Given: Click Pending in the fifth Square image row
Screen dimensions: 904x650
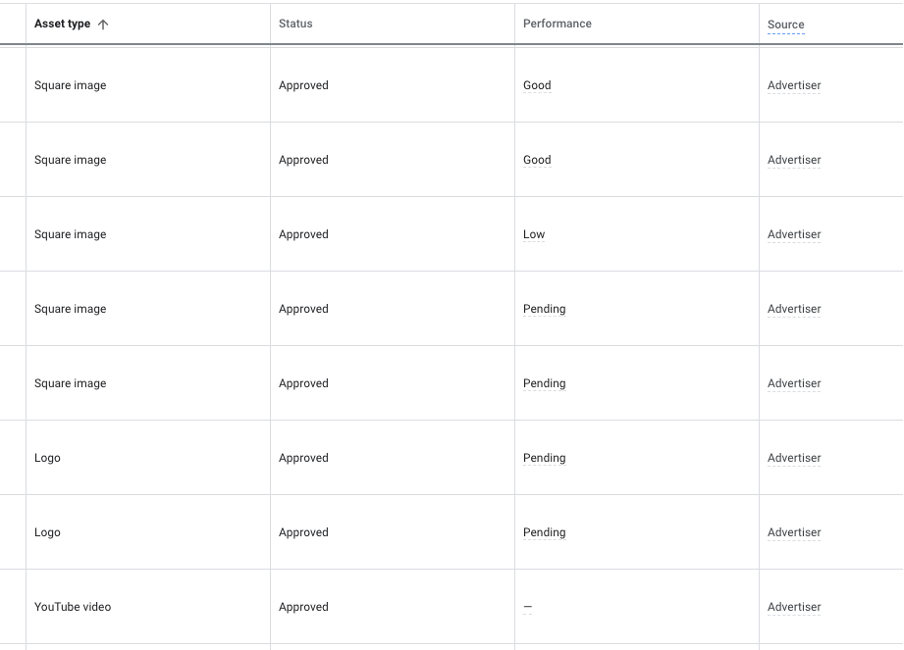Looking at the screenshot, I should 544,384.
